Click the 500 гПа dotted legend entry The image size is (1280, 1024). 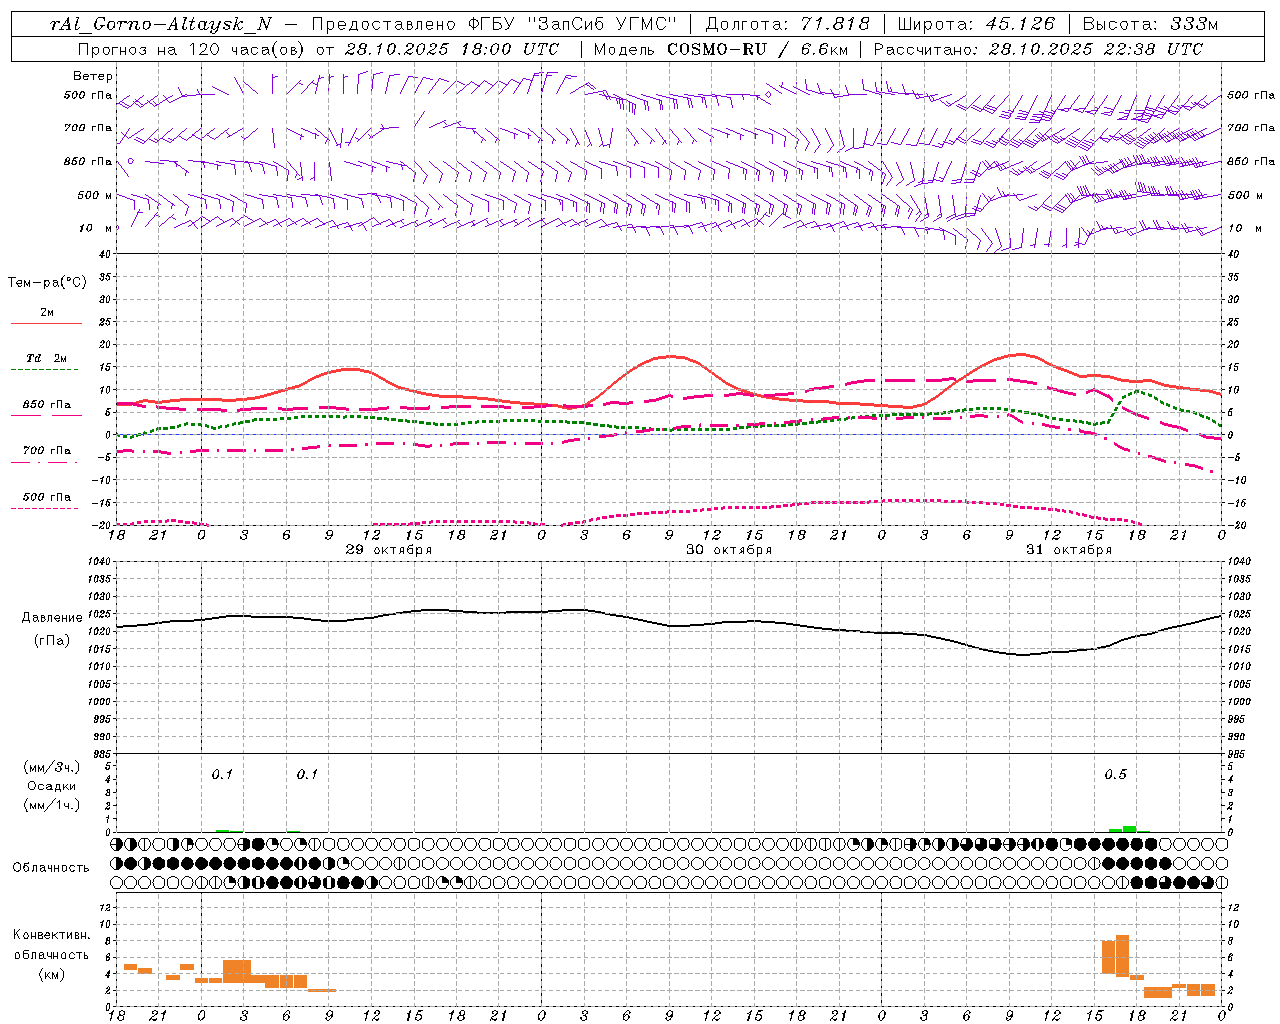(46, 497)
